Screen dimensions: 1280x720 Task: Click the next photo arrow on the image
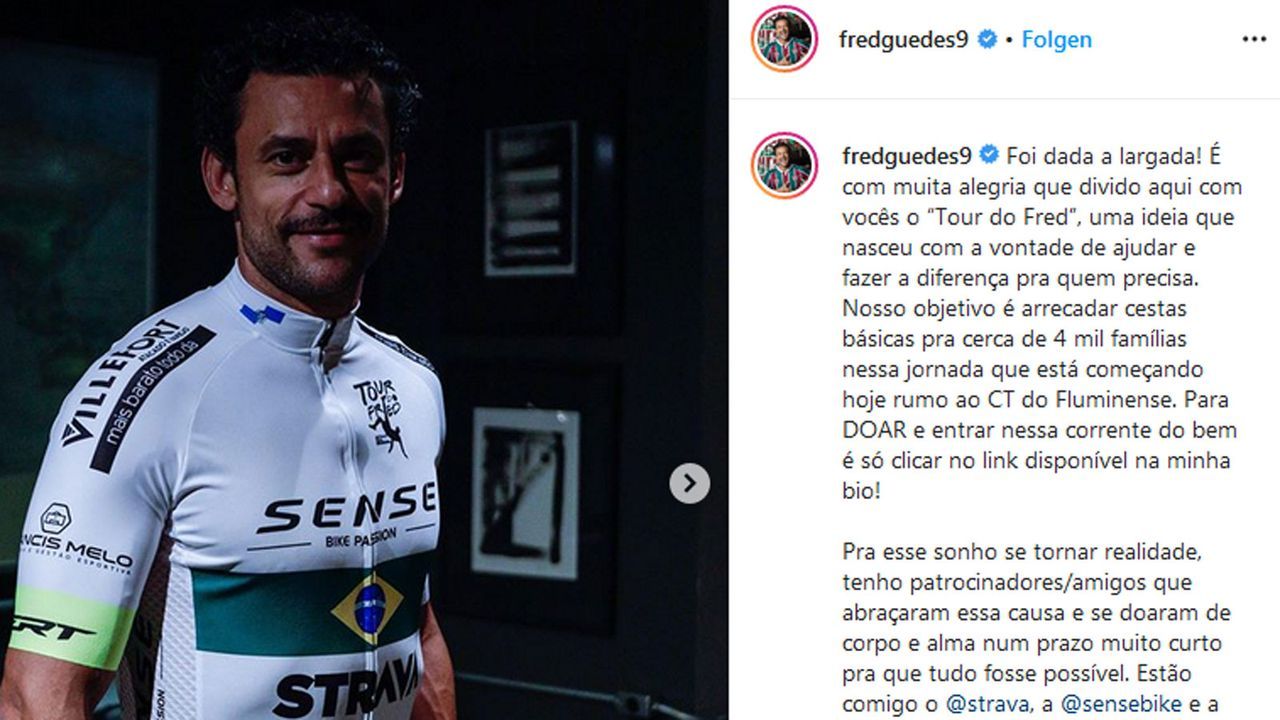point(689,484)
